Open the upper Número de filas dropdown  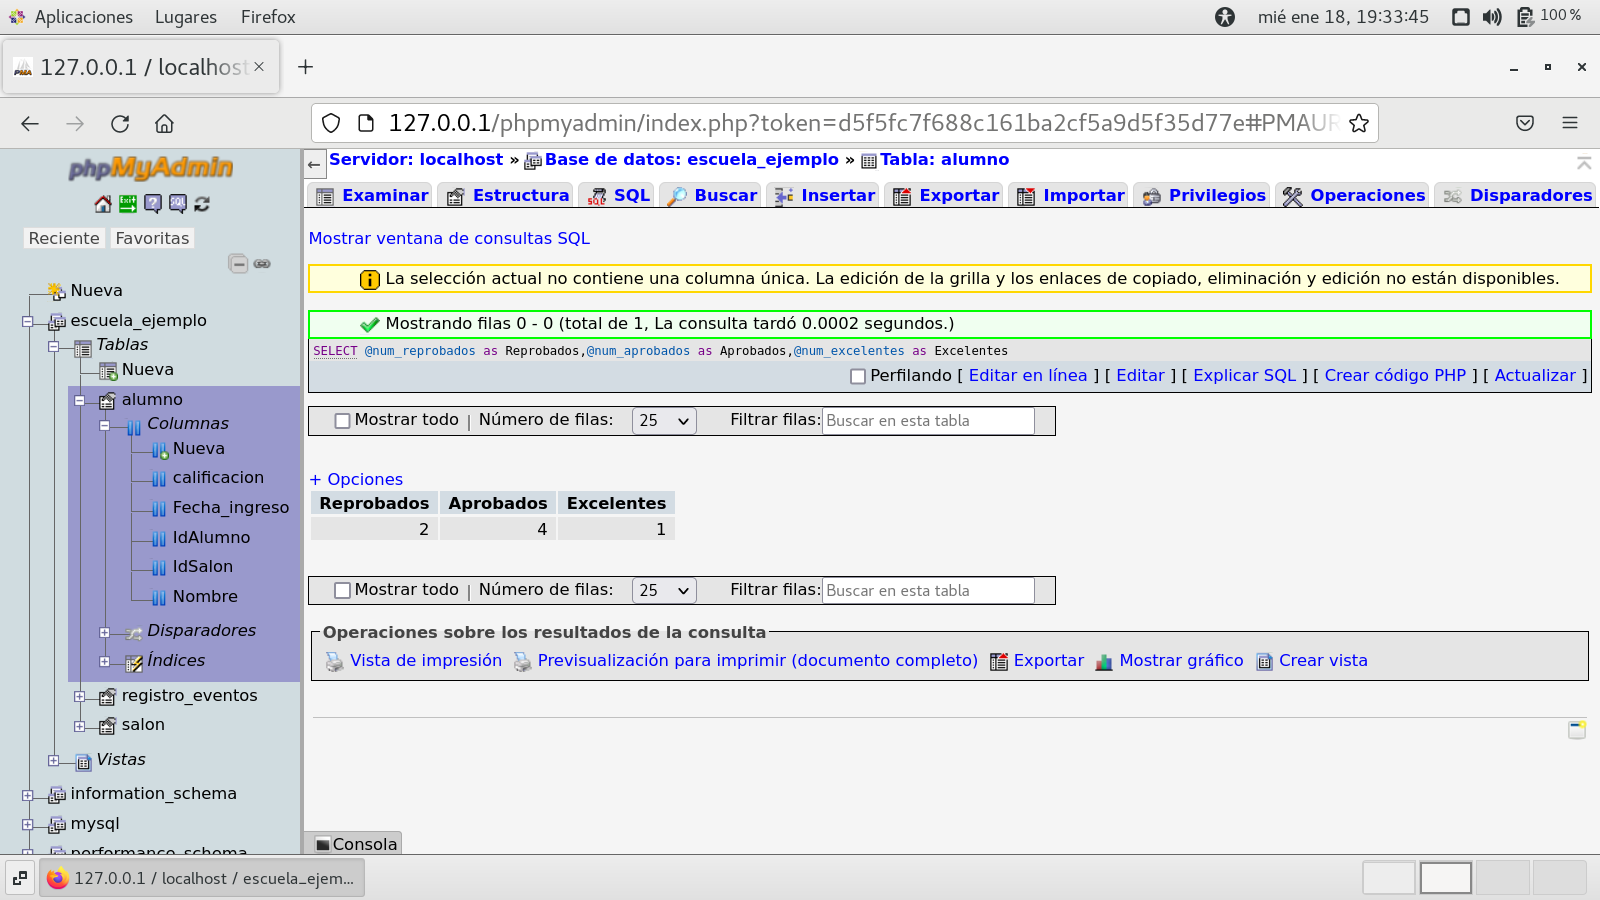pyautogui.click(x=664, y=421)
